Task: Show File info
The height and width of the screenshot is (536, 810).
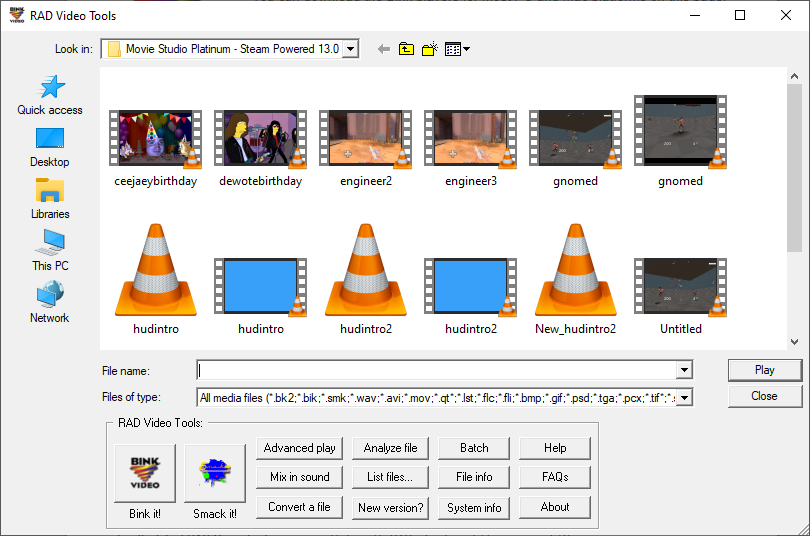Action: [474, 477]
